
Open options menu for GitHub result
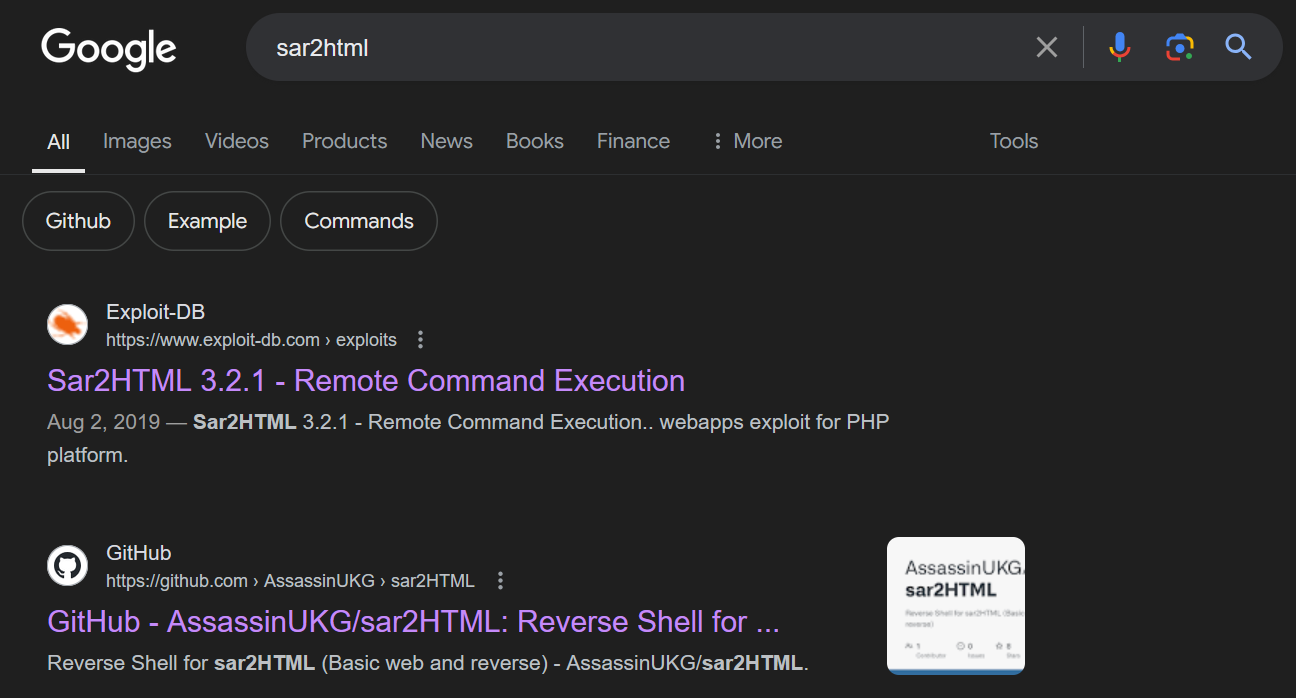(500, 581)
